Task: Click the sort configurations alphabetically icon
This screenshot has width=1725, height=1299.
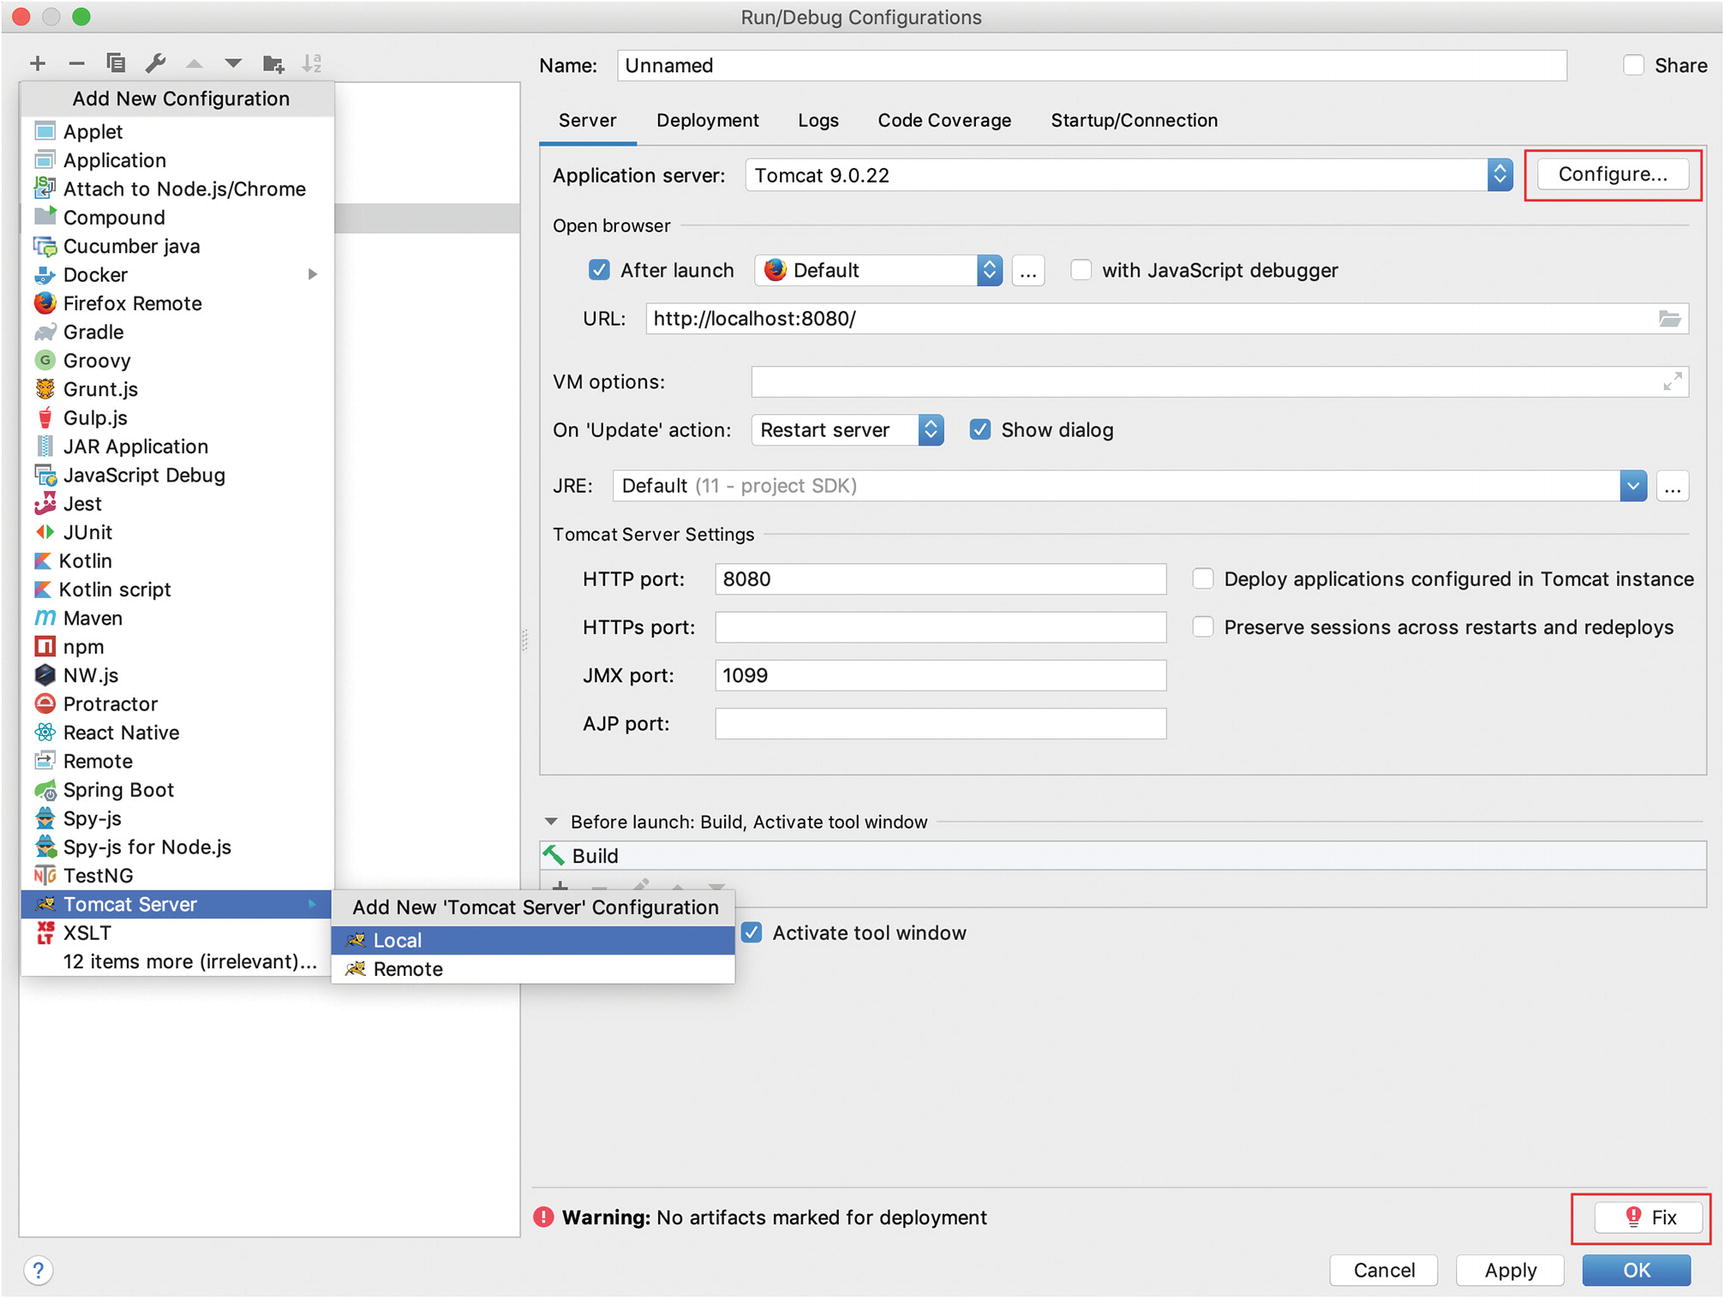Action: 312,64
